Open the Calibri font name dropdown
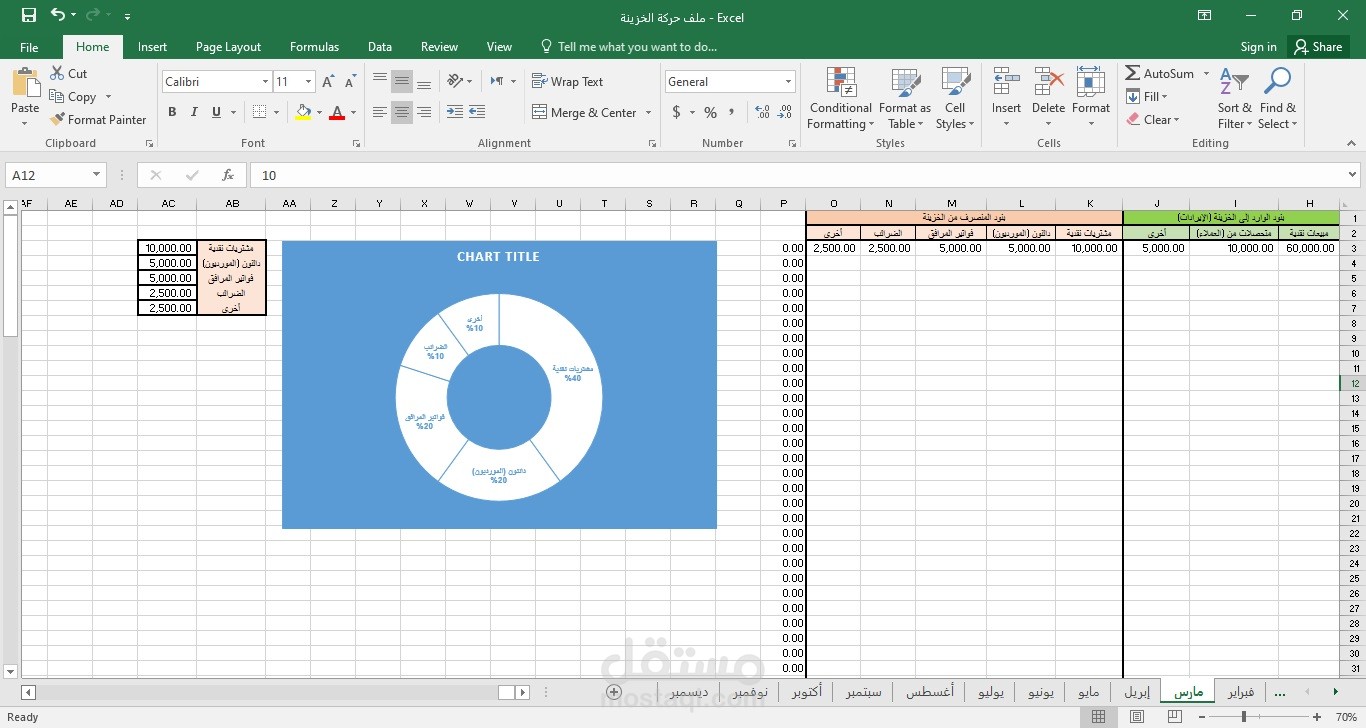 point(265,82)
